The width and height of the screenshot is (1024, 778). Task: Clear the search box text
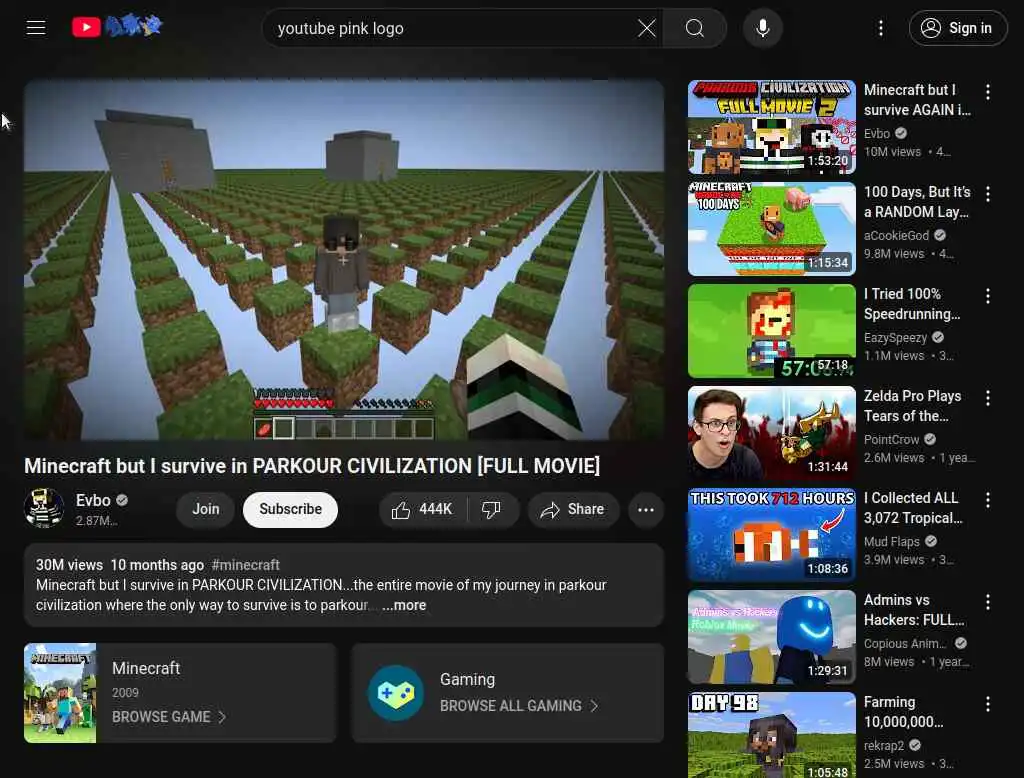click(x=647, y=28)
